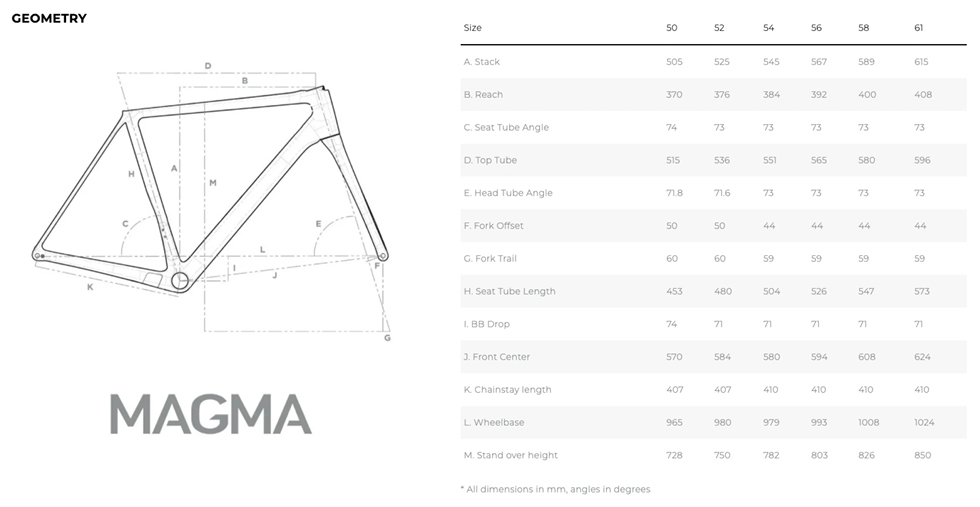The height and width of the screenshot is (507, 980).
Task: Click the bottom bracket circle in diagram
Action: [180, 281]
